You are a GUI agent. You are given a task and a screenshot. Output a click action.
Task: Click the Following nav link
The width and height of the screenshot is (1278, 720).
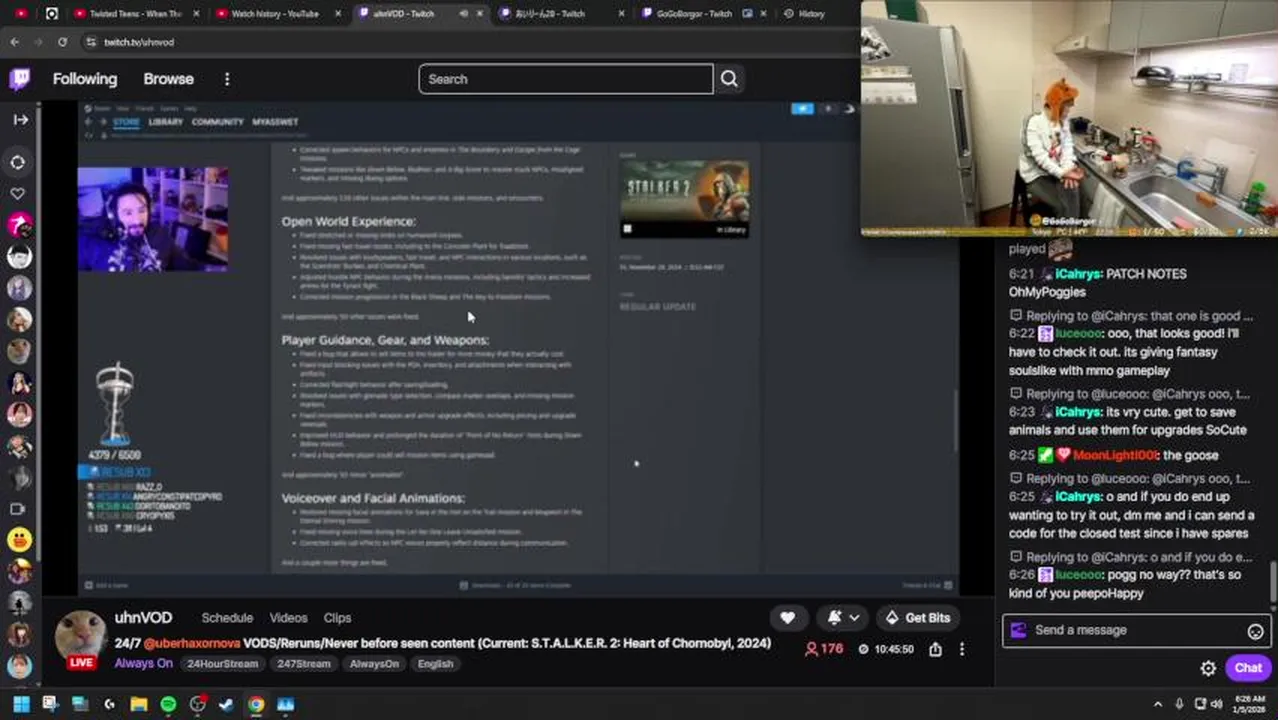[85, 79]
